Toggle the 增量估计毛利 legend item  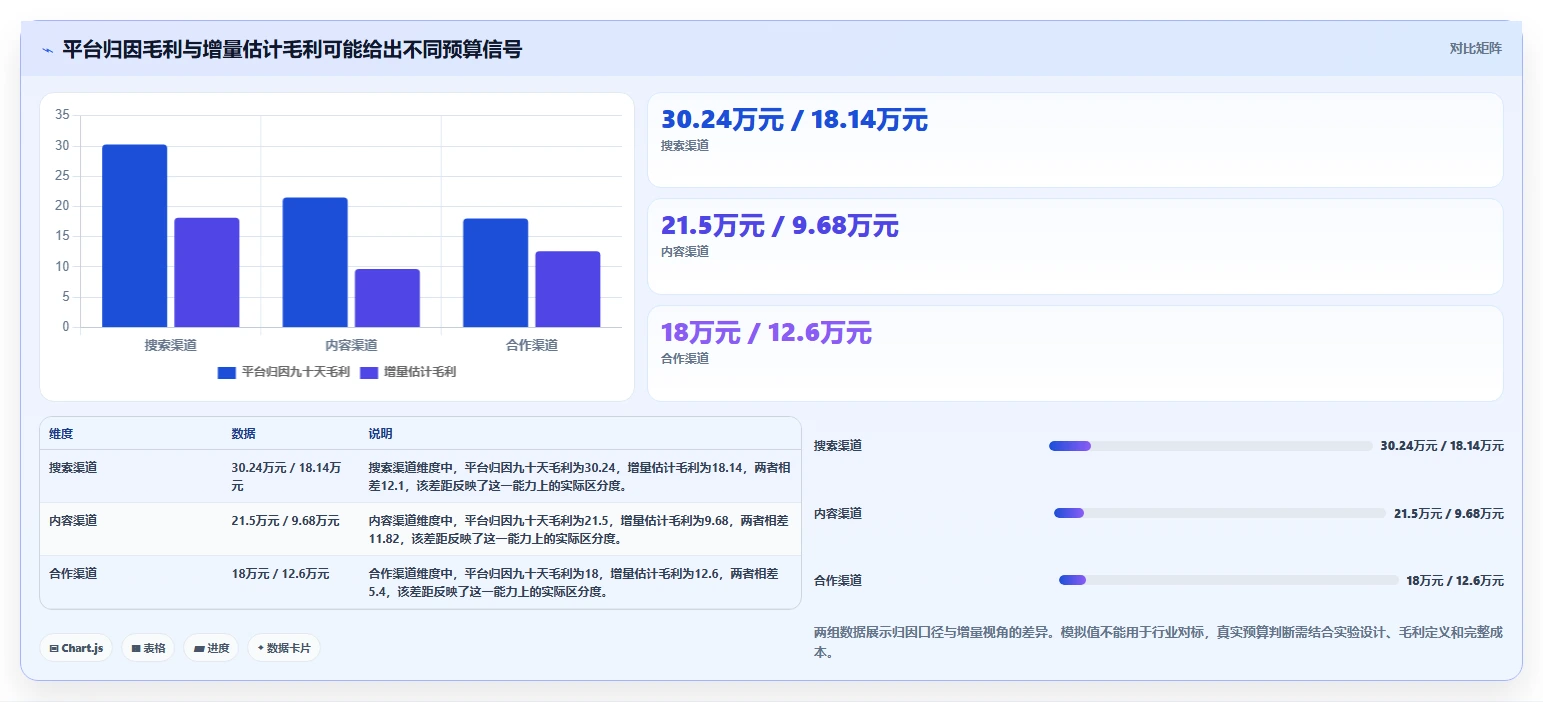408,372
